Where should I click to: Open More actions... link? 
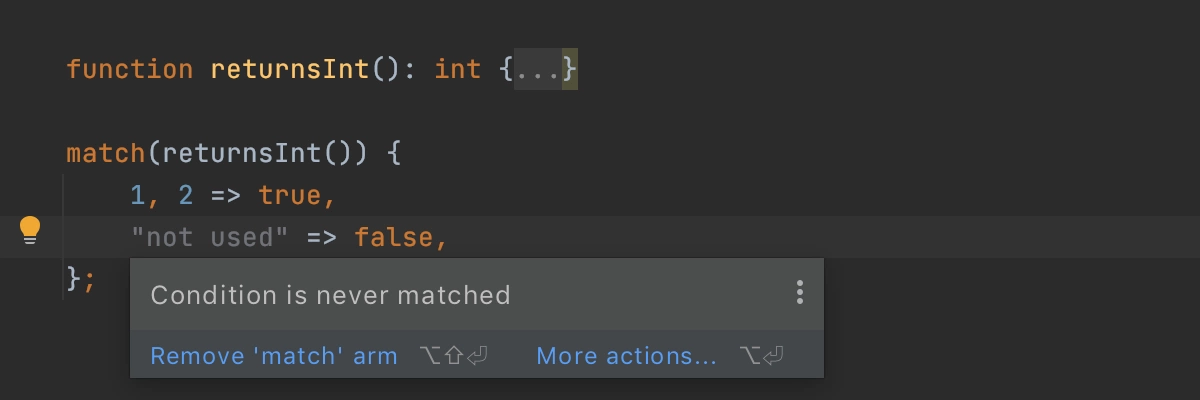click(627, 356)
